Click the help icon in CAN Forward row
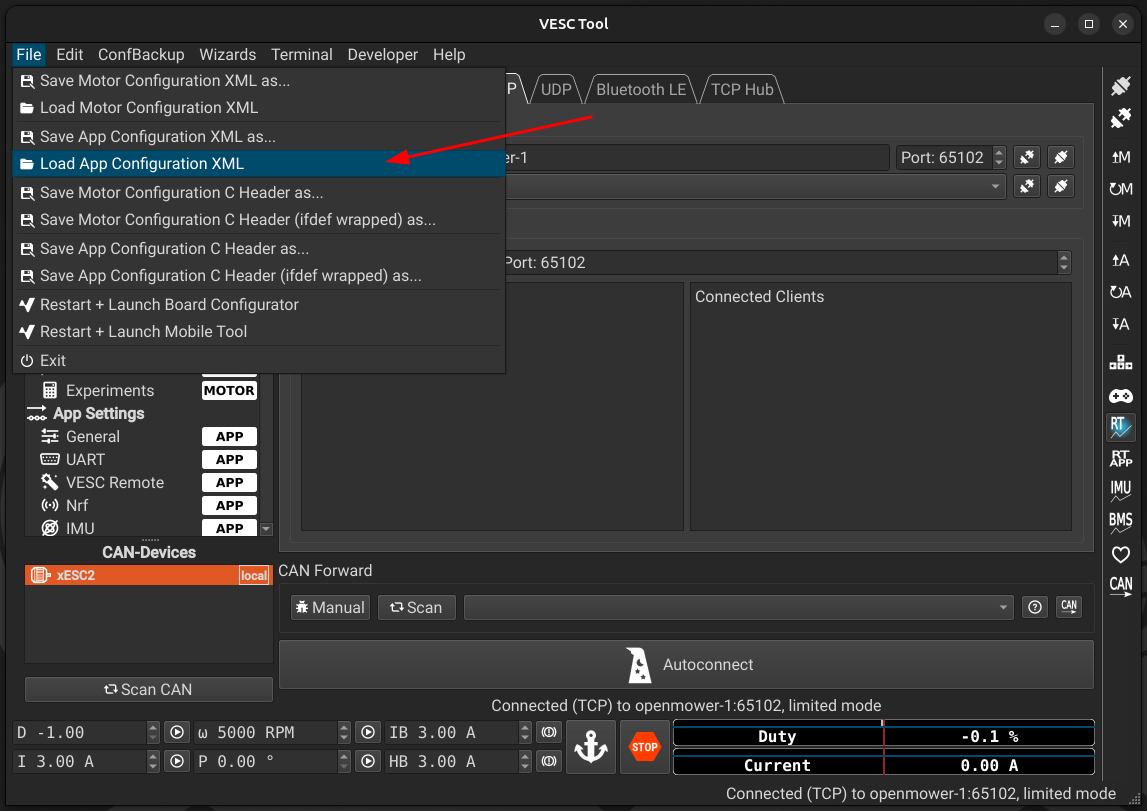The width and height of the screenshot is (1147, 811). pos(1035,607)
